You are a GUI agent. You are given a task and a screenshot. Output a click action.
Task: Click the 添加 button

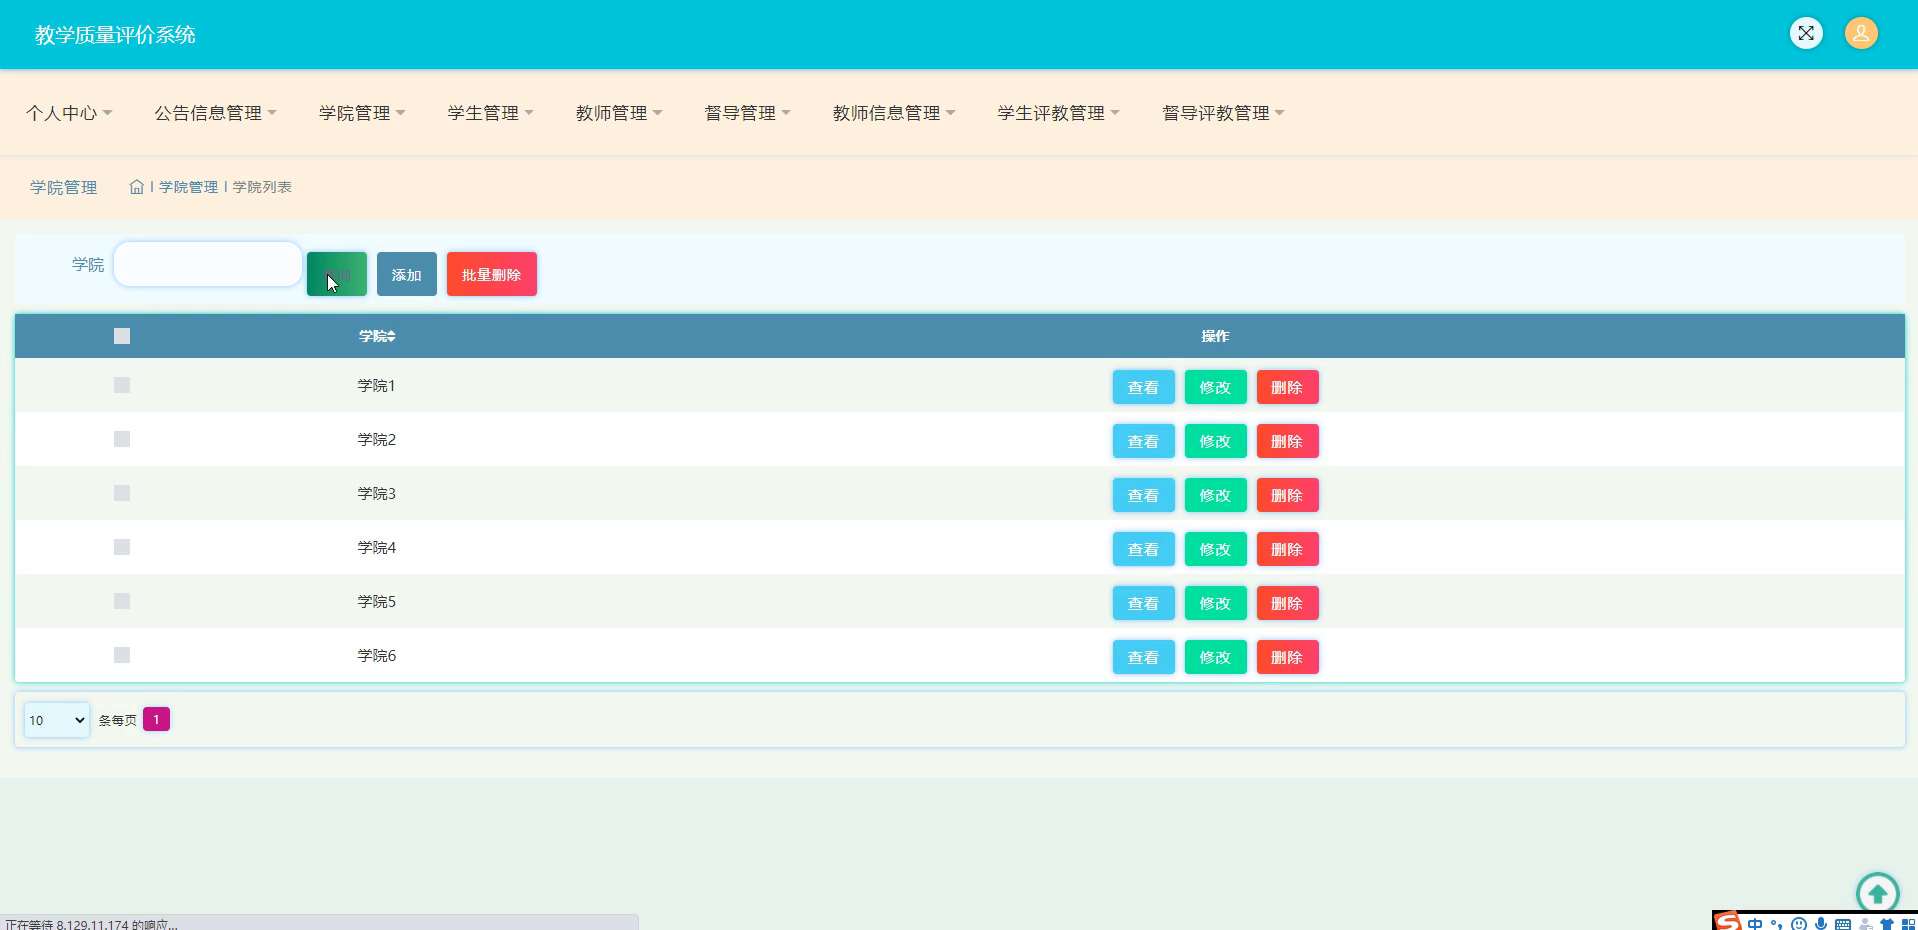coord(407,274)
